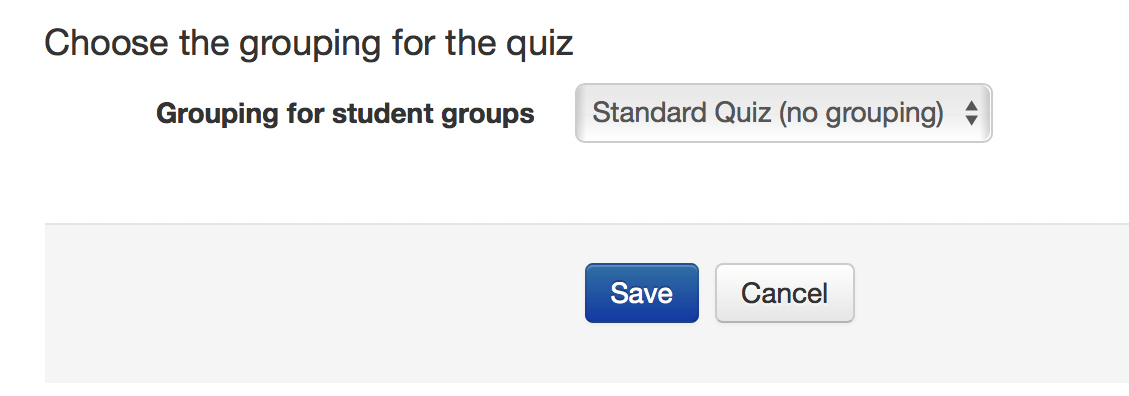Click the word 'Choose' in the heading
The image size is (1129, 396).
[x=107, y=43]
